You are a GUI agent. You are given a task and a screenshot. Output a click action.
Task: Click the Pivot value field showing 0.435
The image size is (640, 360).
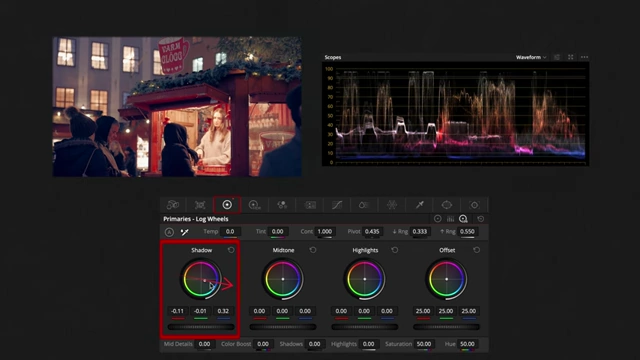372,231
